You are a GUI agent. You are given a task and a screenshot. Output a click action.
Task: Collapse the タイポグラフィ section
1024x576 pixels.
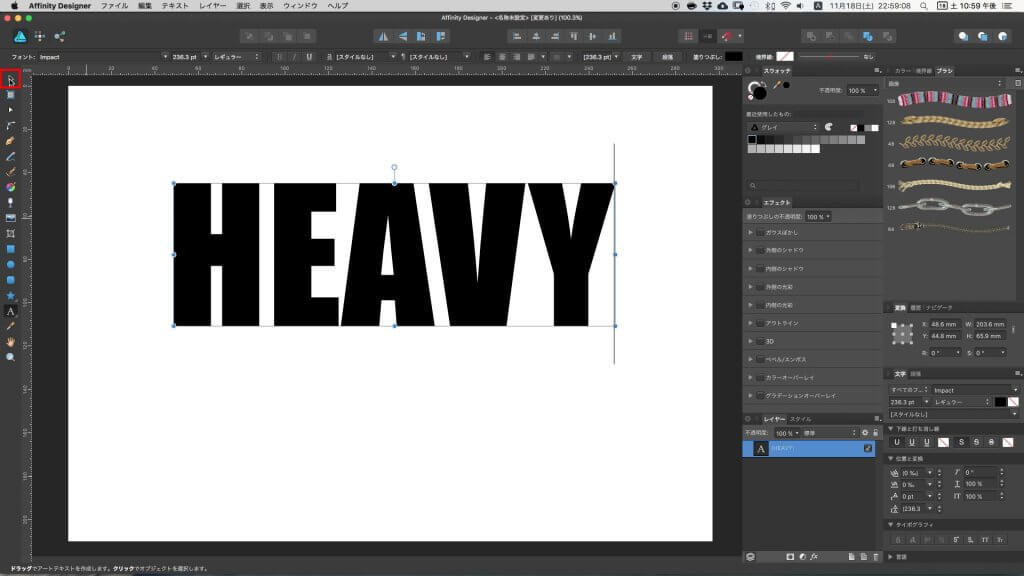pos(891,524)
